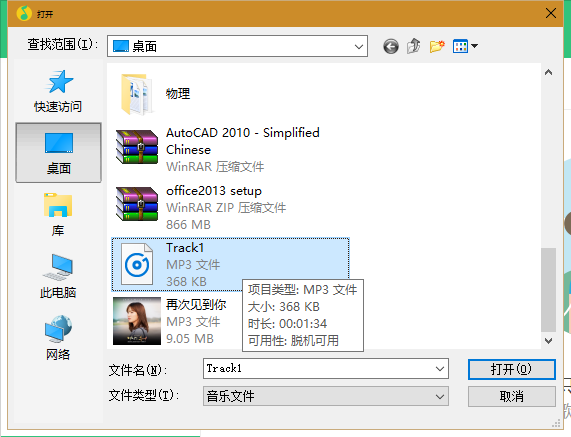Click the file list scrollbar thumb

(548, 290)
